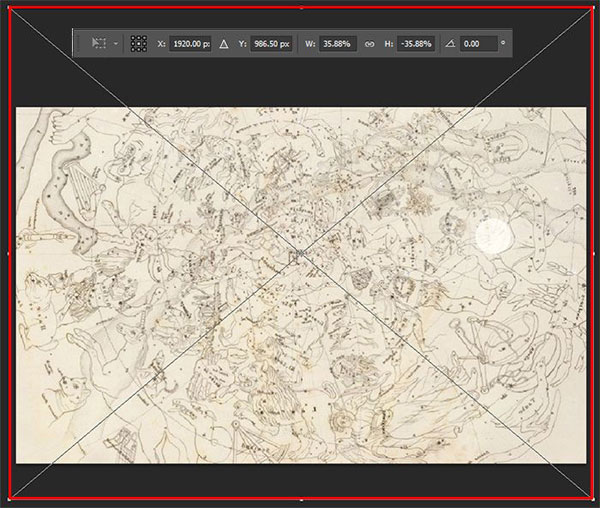Image resolution: width=600 pixels, height=508 pixels.
Task: Click the Y: label in options bar
Action: click(243, 44)
